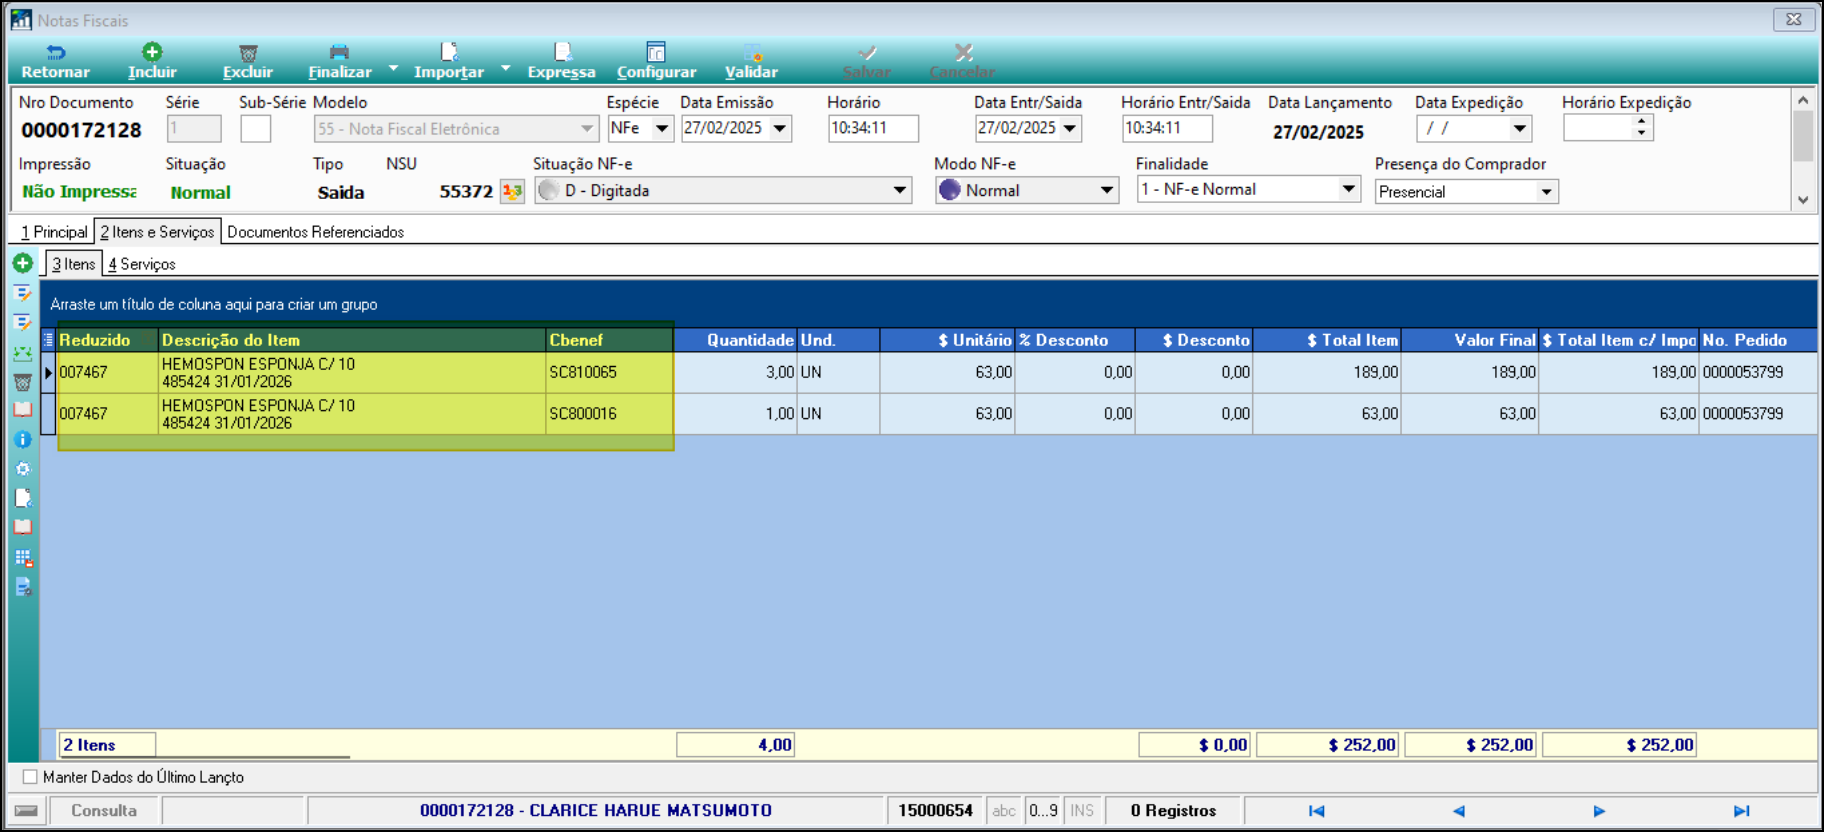This screenshot has height=832, width=1824.
Task: Click the blue info sidebar icon
Action: (x=23, y=439)
